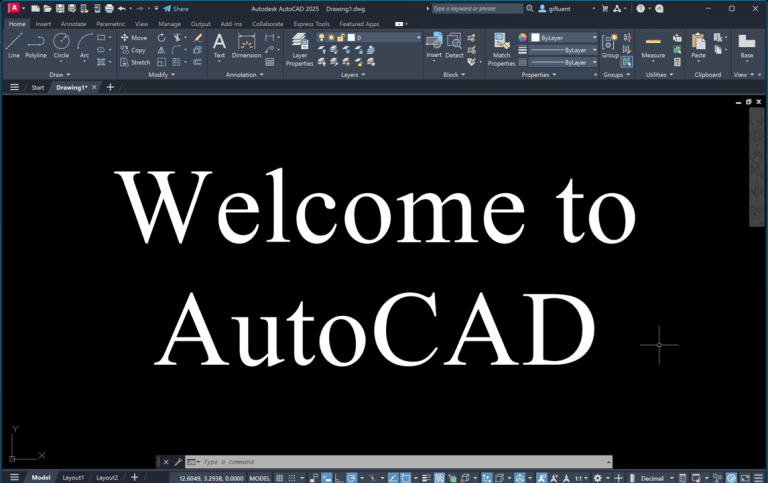Image resolution: width=768 pixels, height=483 pixels.
Task: Close the Drawing1 file tab
Action: (x=94, y=87)
